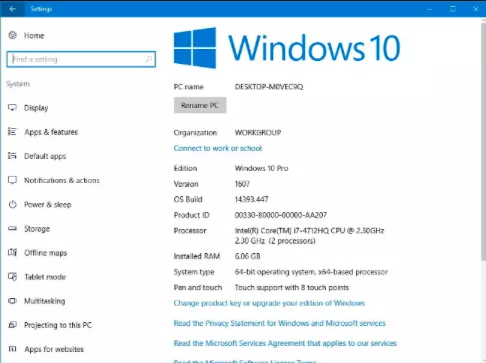Click the Offline maps map icon
The image size is (486, 363).
tap(12, 253)
